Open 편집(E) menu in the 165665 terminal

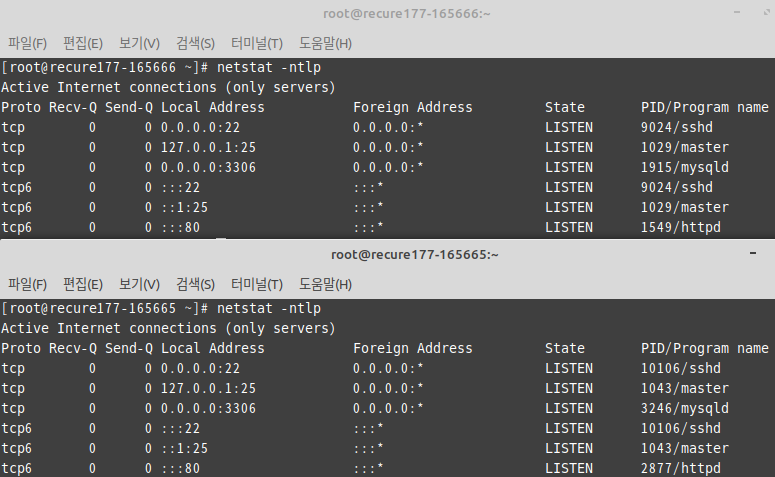[x=83, y=285]
